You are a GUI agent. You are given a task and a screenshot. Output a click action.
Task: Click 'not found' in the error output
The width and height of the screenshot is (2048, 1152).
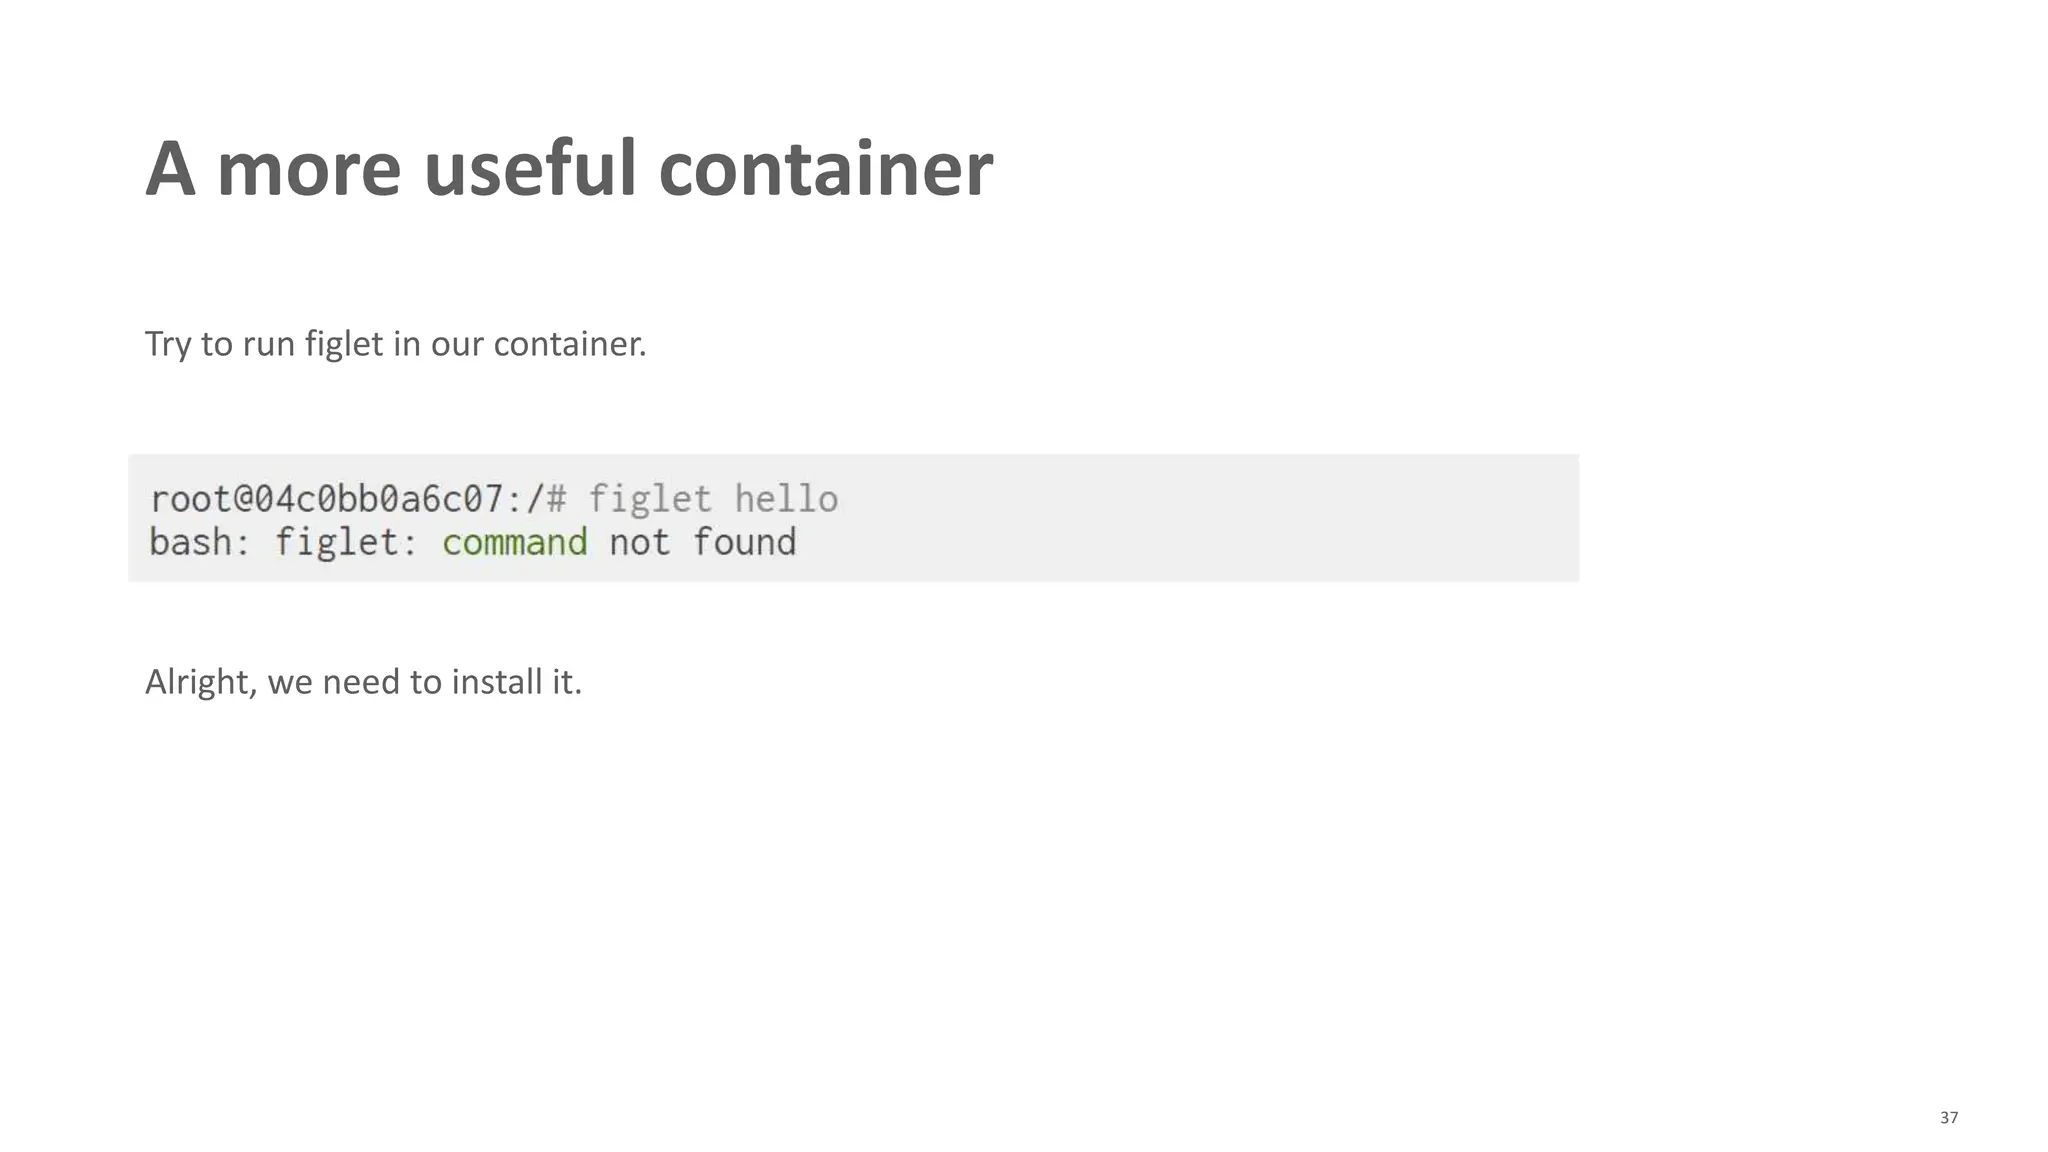(x=702, y=543)
